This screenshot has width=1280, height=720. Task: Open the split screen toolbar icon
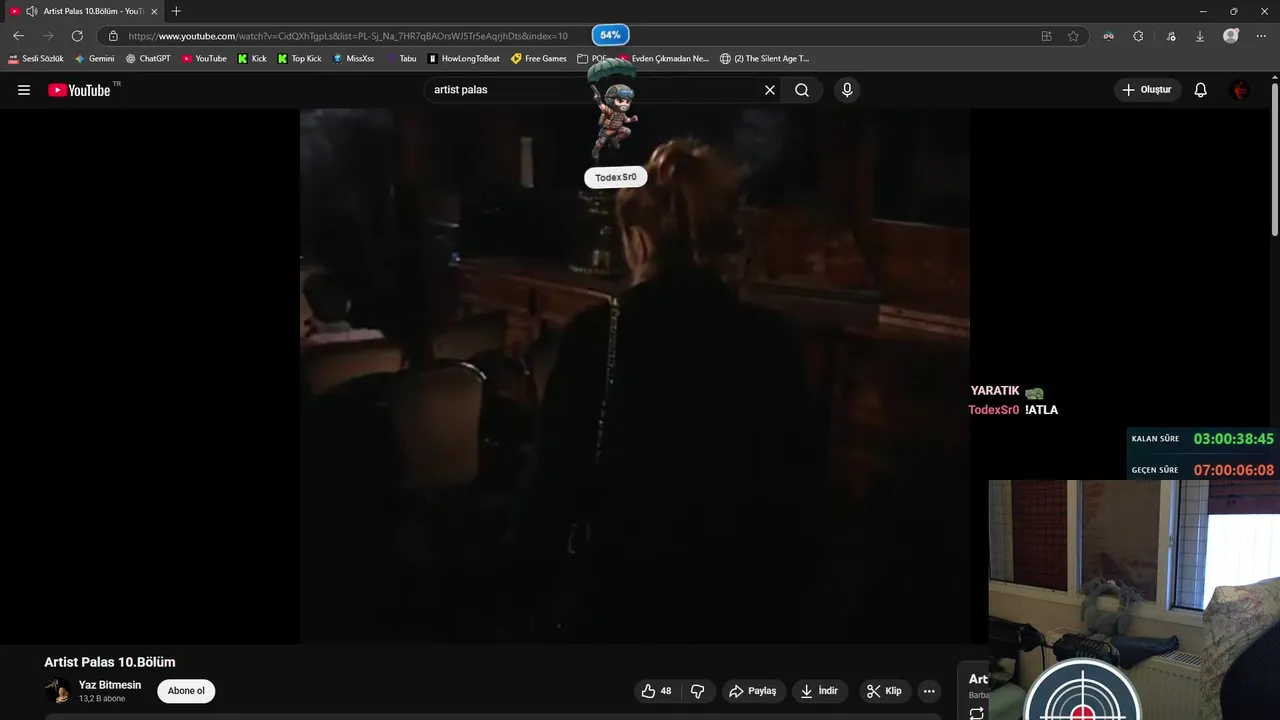tap(1046, 36)
